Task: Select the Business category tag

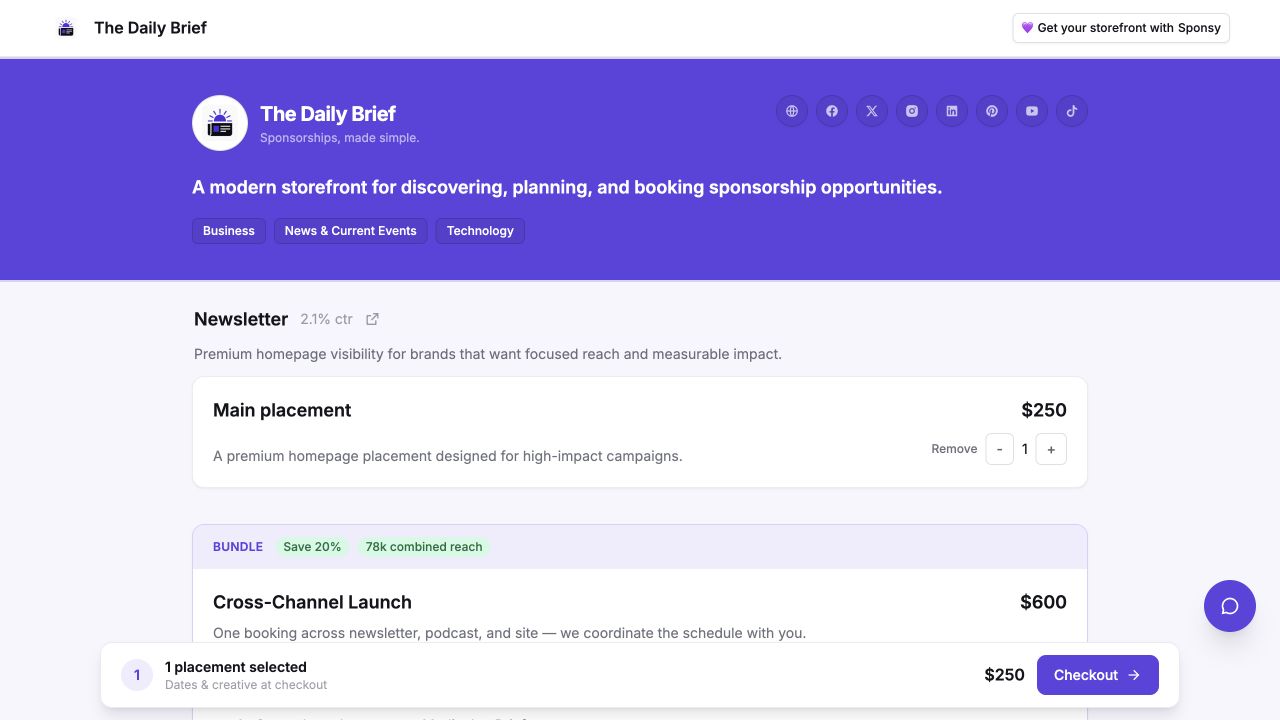Action: 229,231
